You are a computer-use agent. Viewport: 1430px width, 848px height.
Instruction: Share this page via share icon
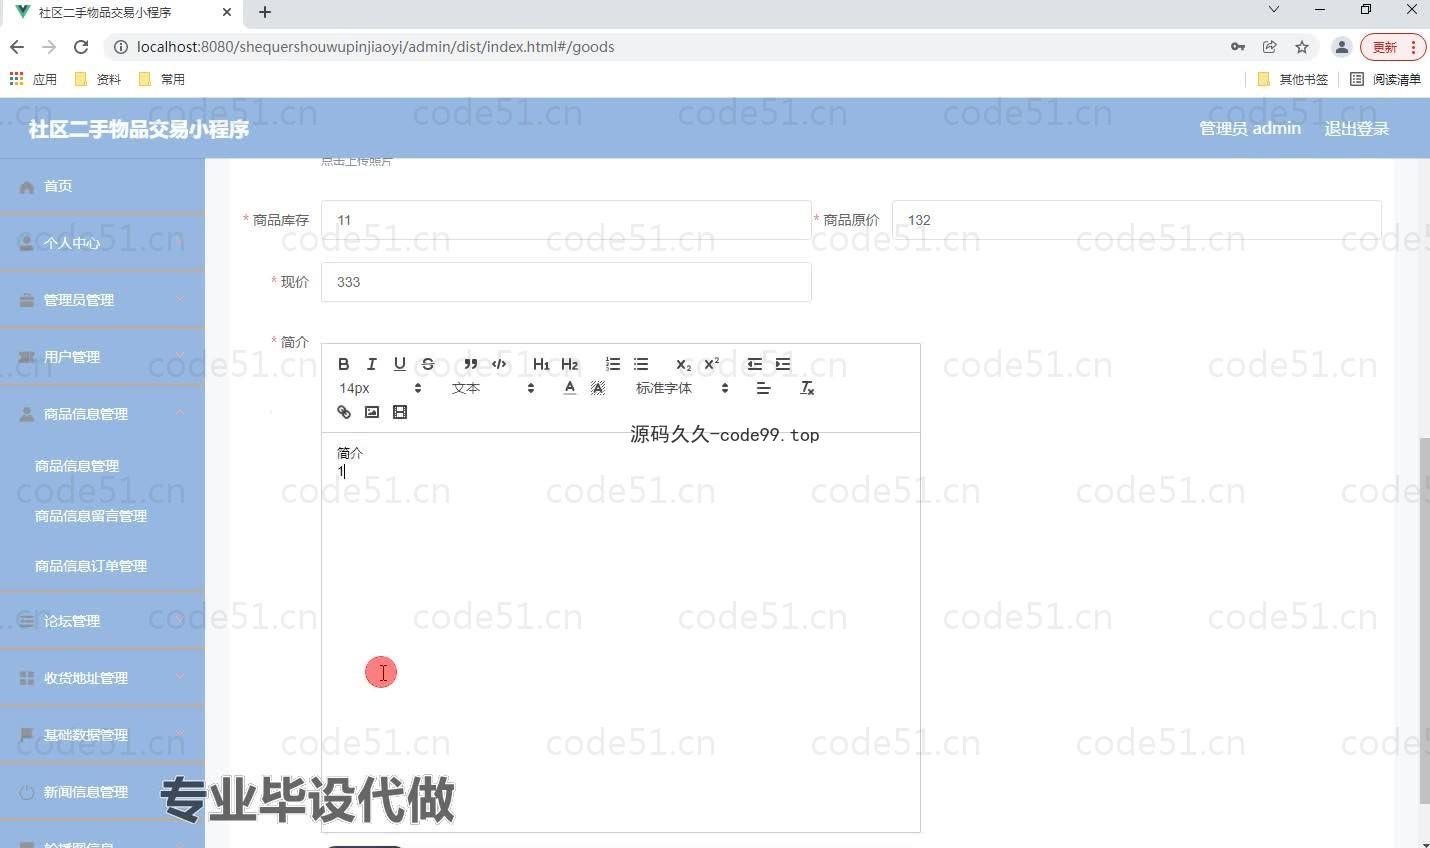1270,47
